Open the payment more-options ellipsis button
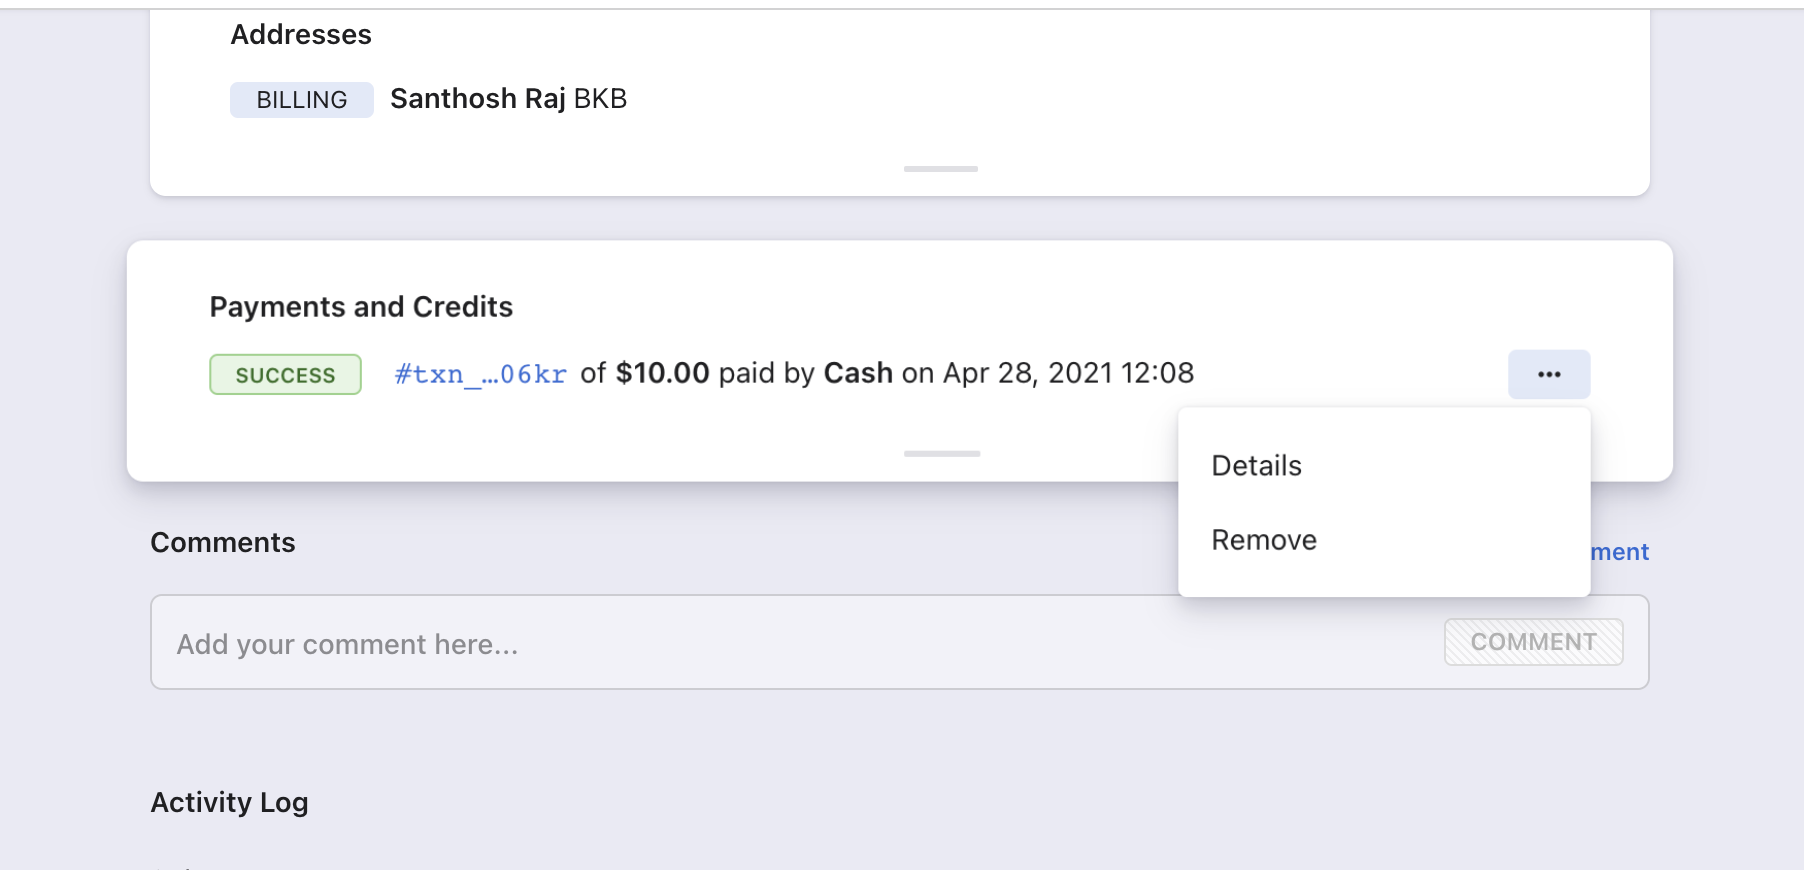The width and height of the screenshot is (1804, 870). (1548, 374)
